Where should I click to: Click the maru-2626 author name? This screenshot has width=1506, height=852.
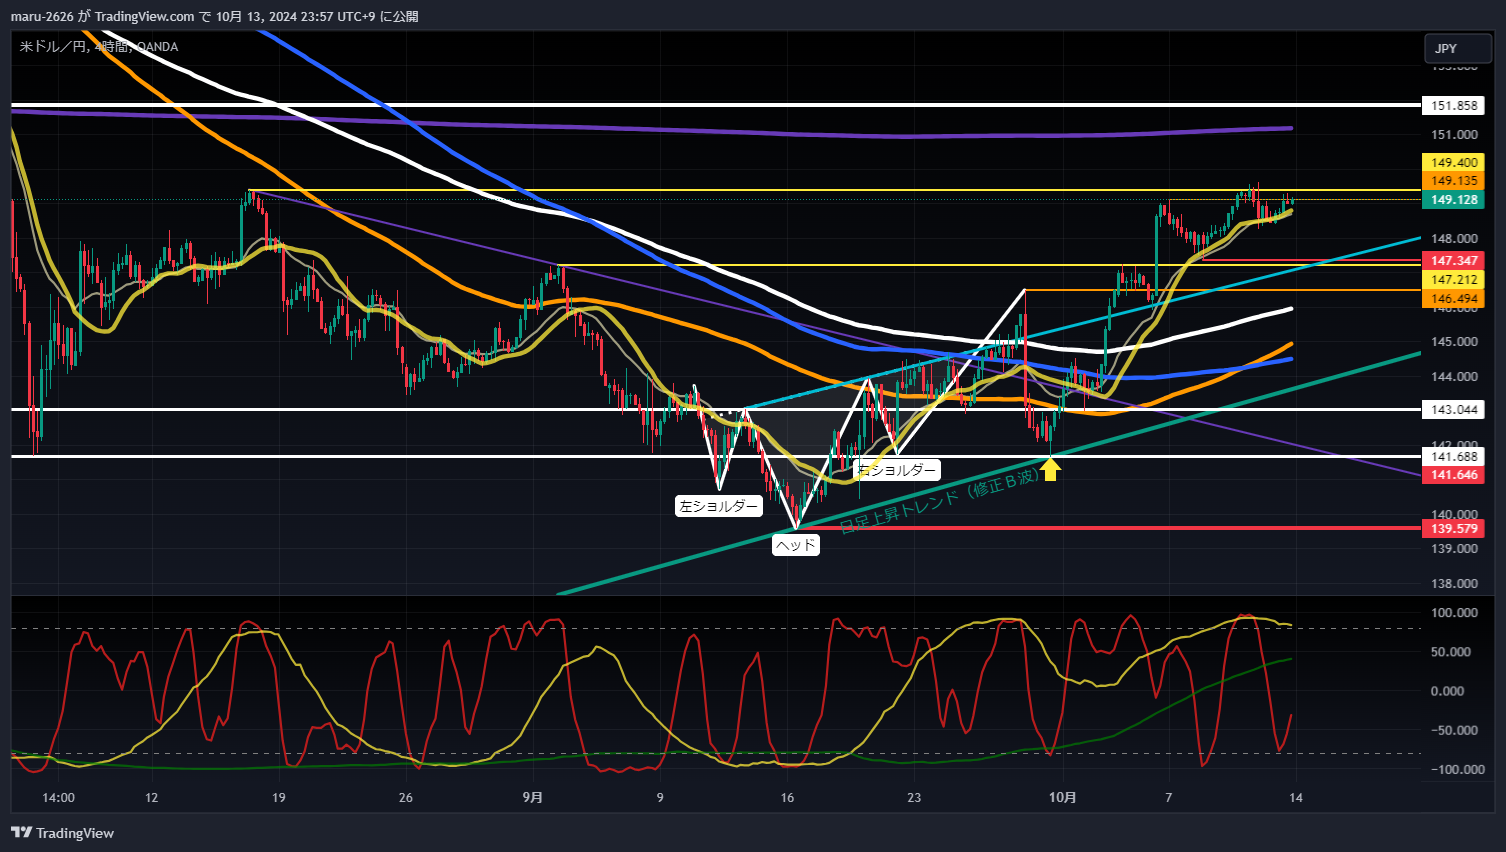point(42,16)
